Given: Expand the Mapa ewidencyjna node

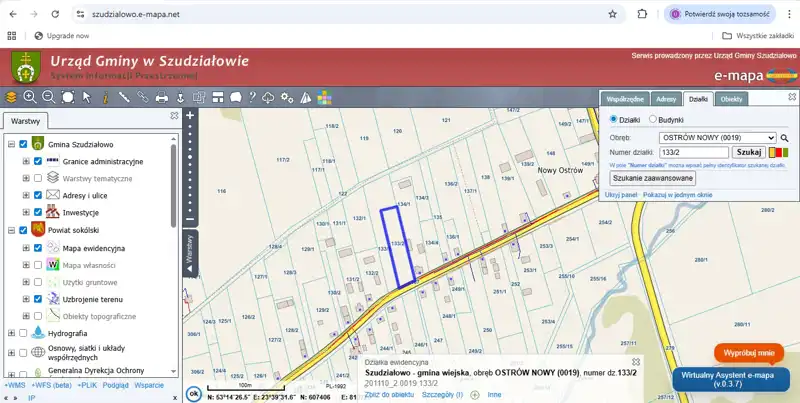Looking at the screenshot, I should click(26, 248).
